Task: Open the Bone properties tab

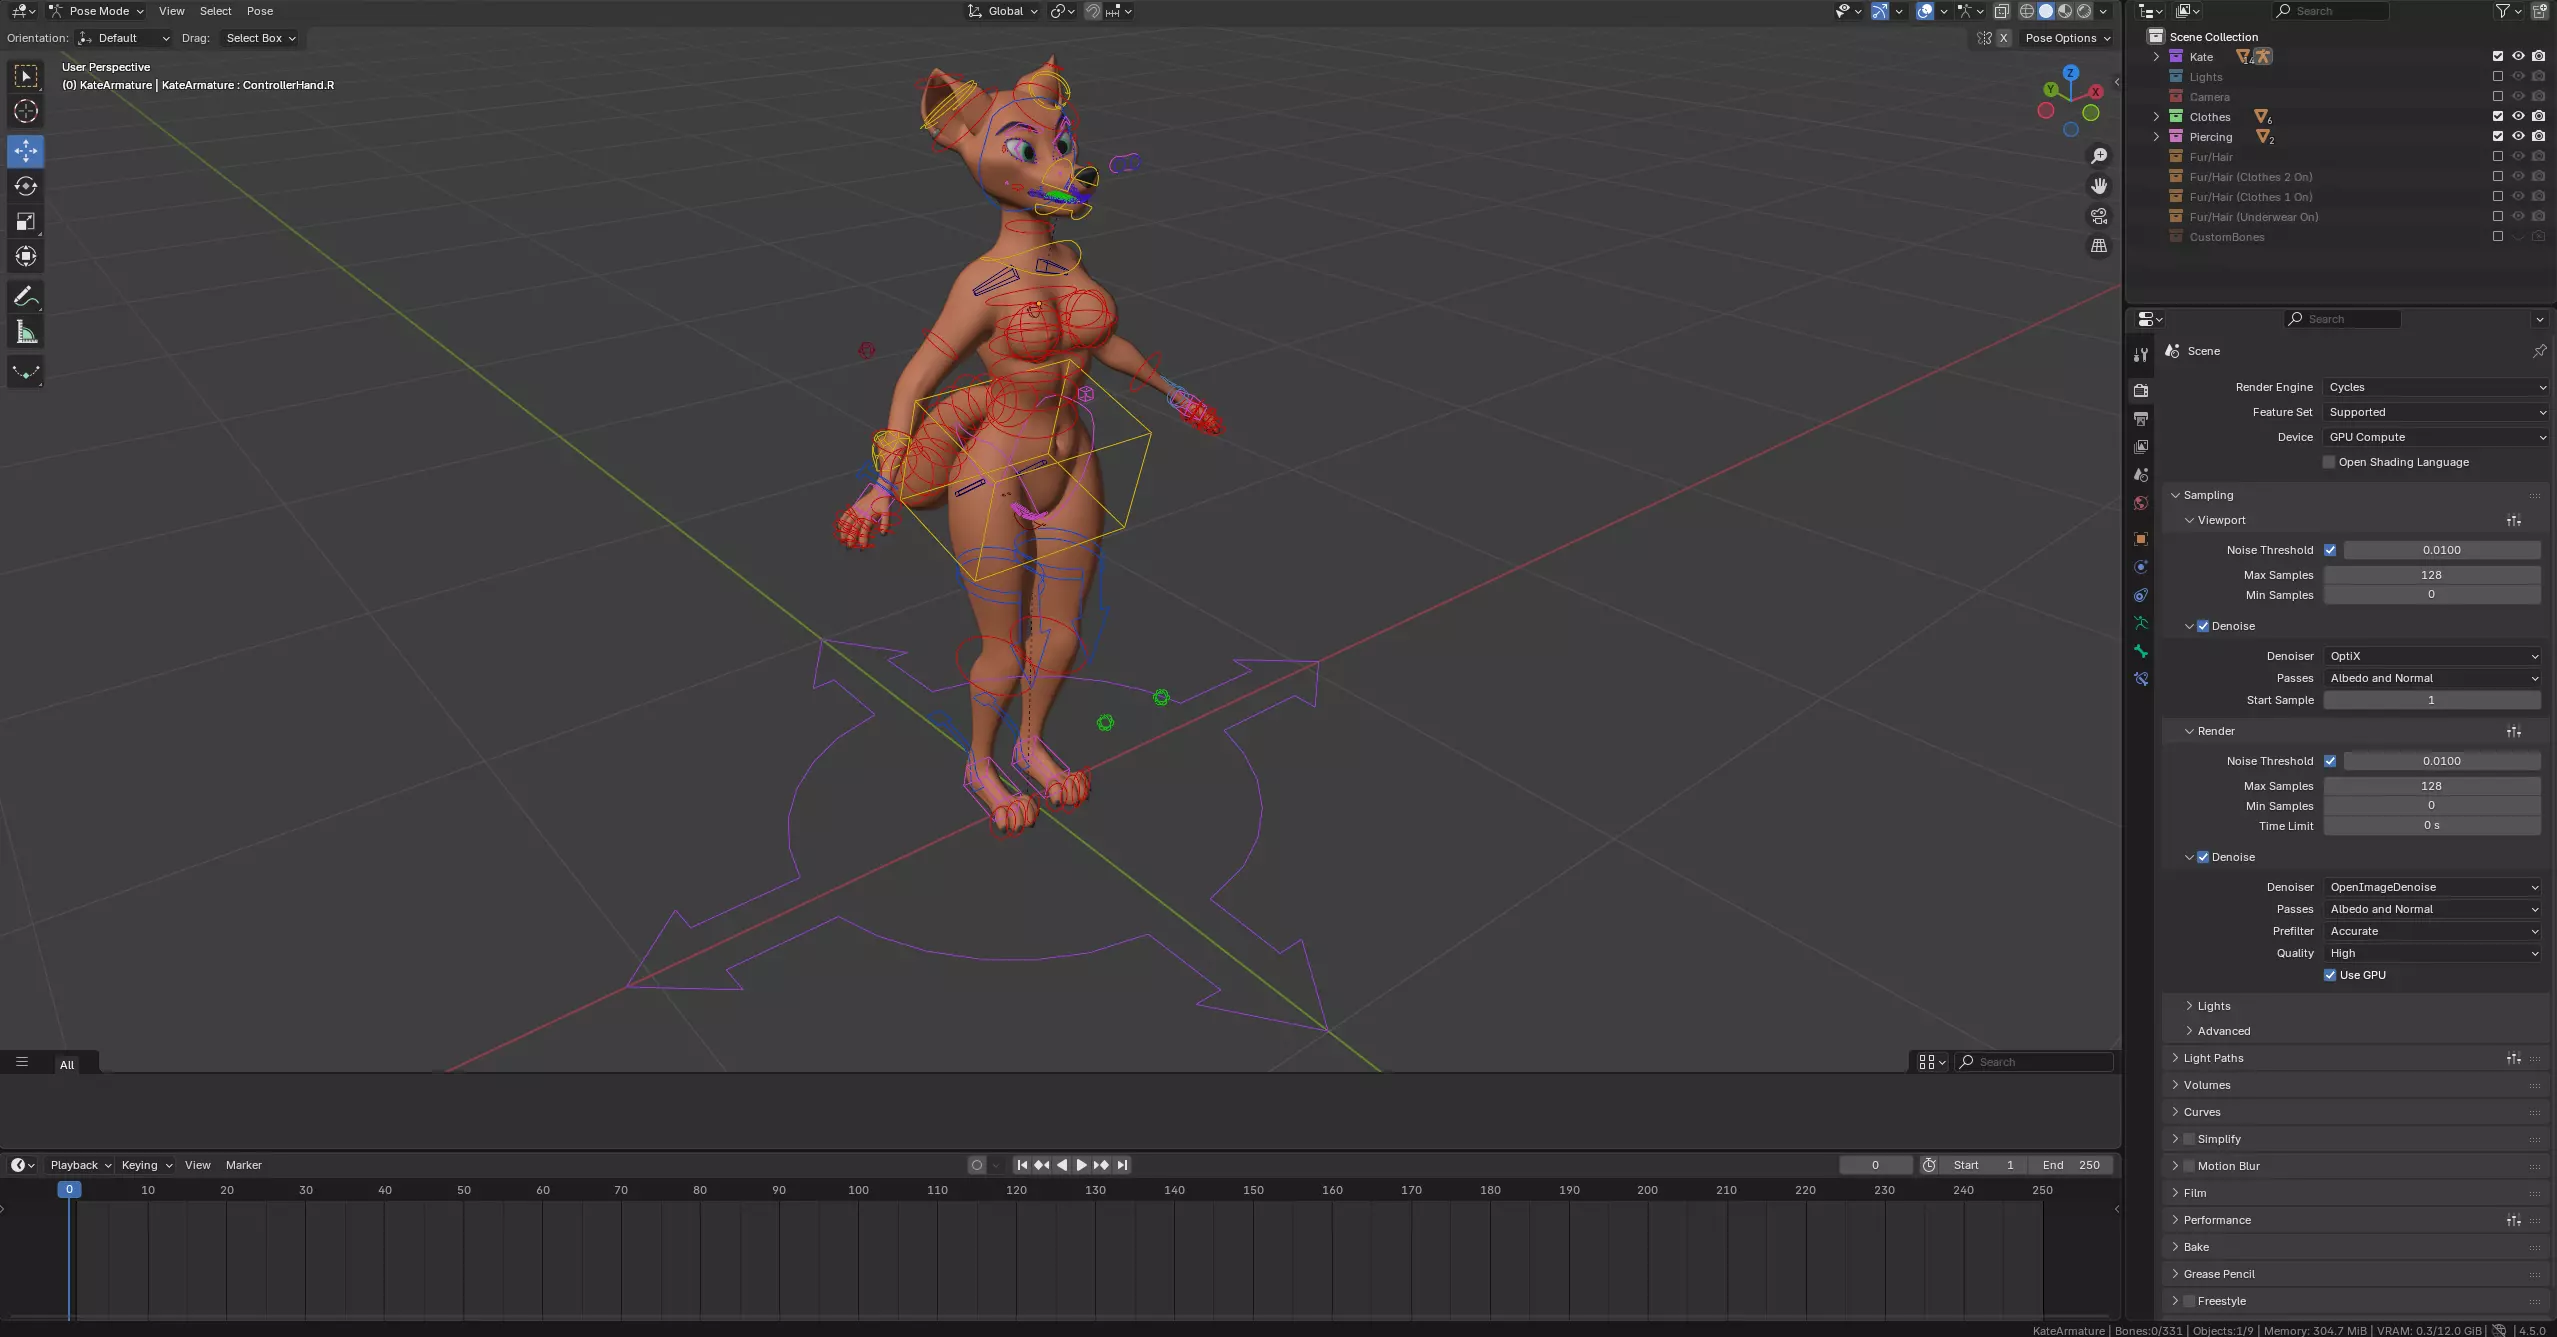Action: pos(2141,651)
